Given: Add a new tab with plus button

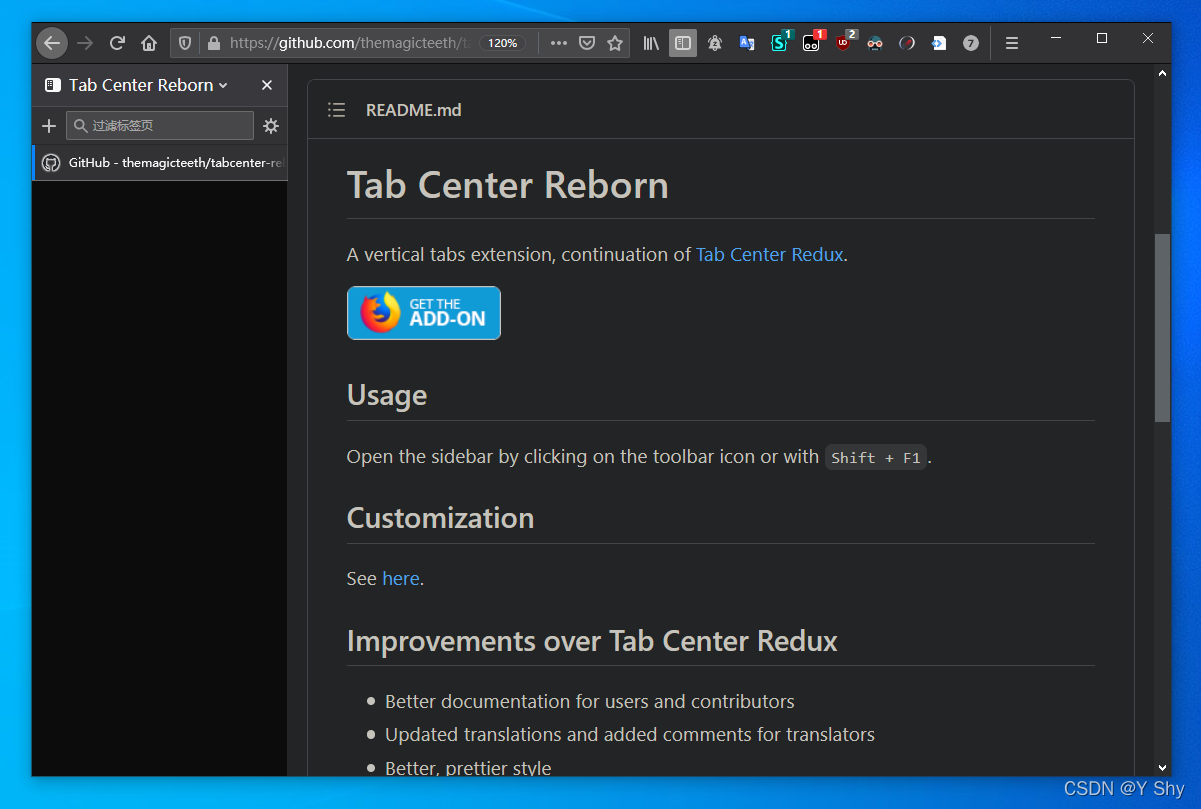Looking at the screenshot, I should [x=49, y=126].
